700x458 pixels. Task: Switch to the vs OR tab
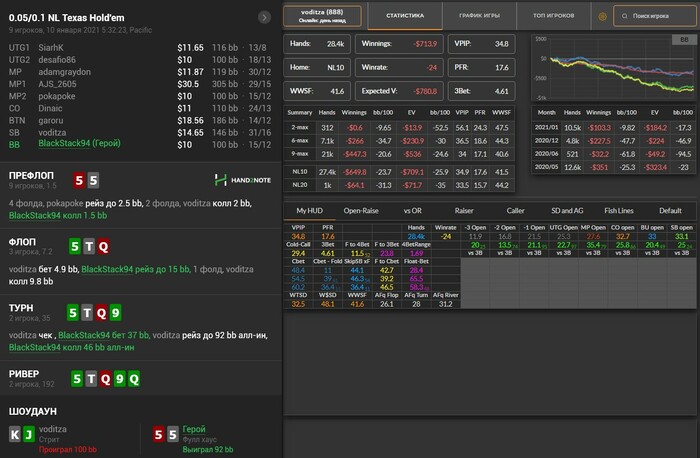point(412,211)
